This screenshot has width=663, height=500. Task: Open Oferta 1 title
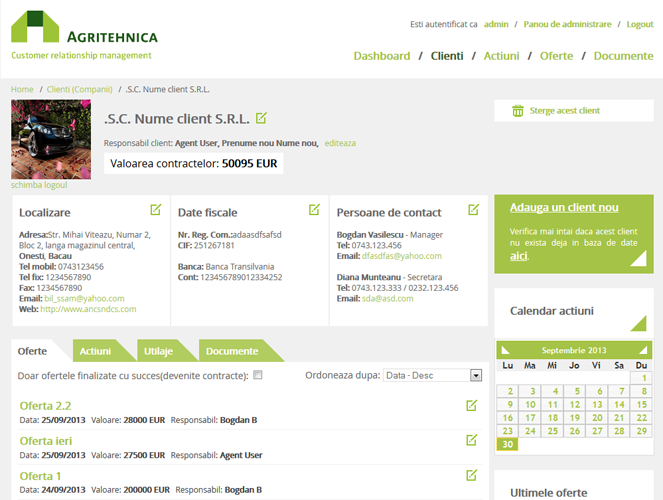[x=40, y=476]
